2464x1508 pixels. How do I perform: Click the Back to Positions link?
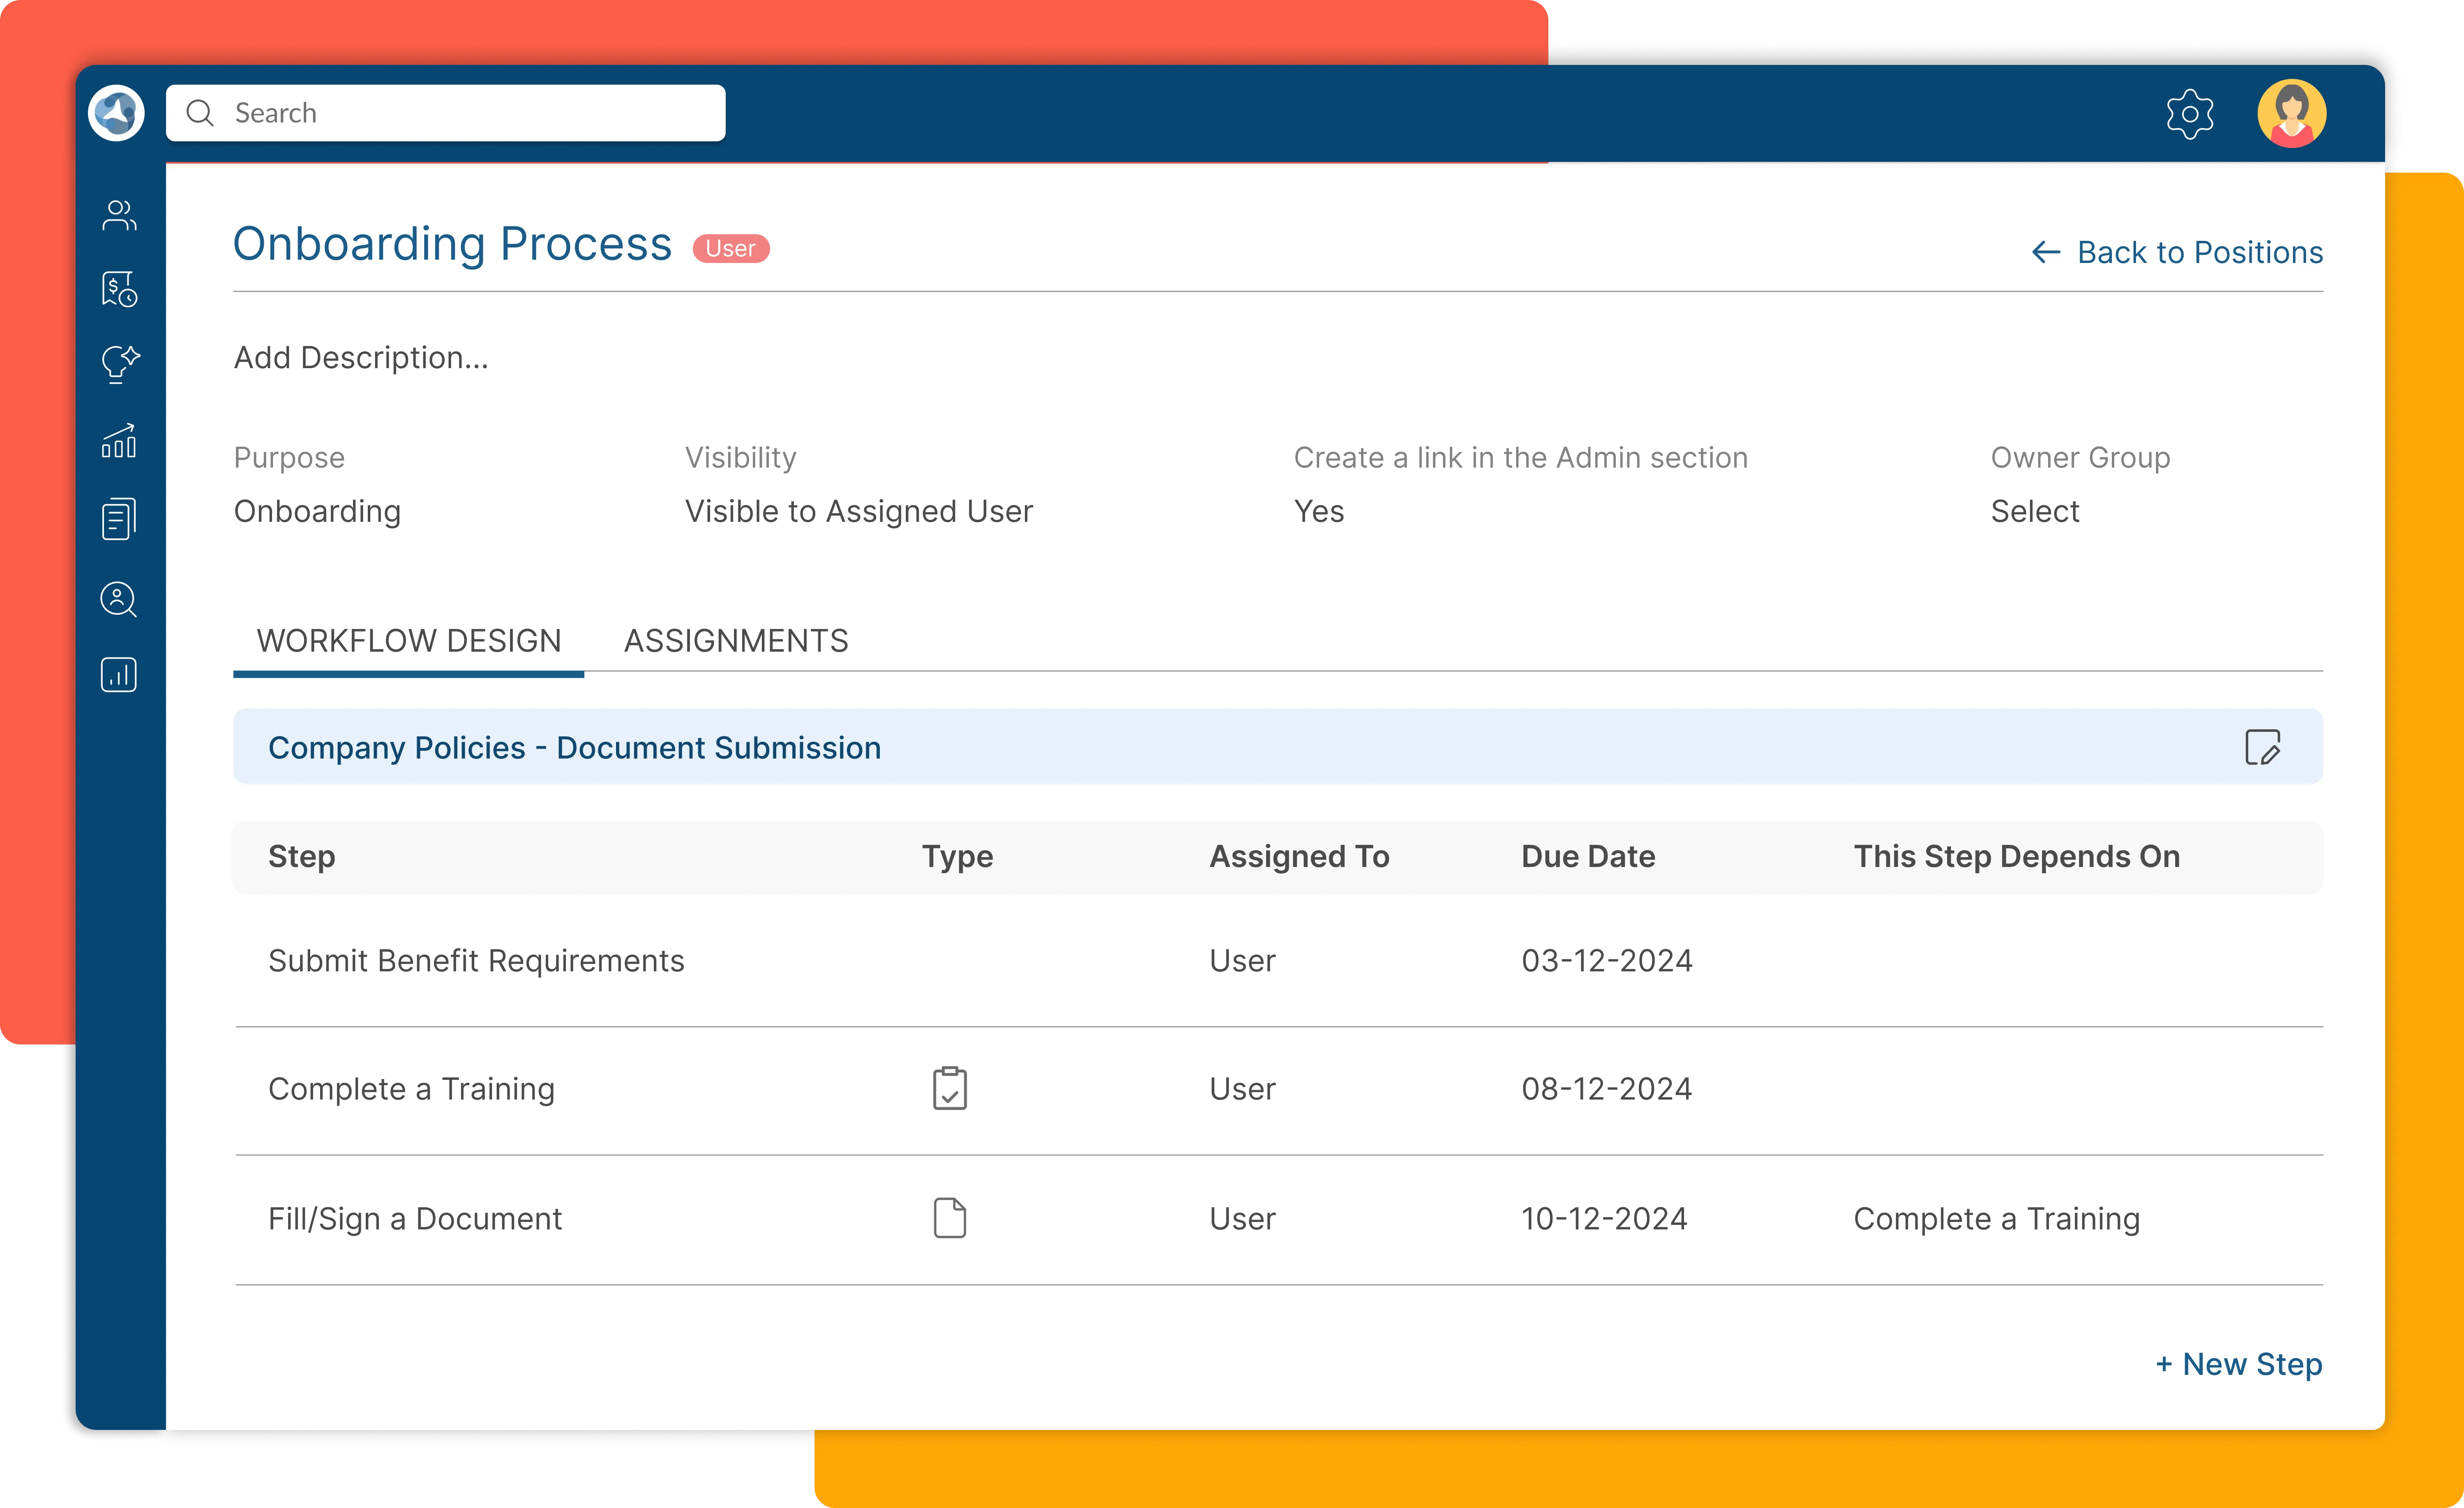click(x=2177, y=252)
